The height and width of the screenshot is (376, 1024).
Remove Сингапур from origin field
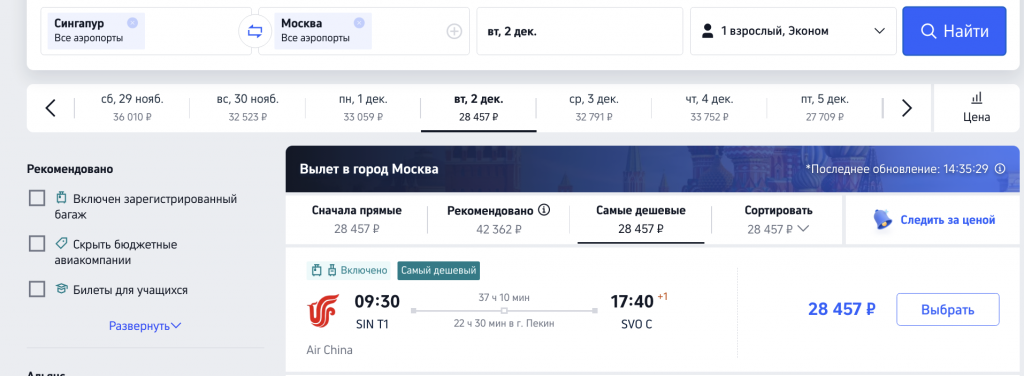133,23
